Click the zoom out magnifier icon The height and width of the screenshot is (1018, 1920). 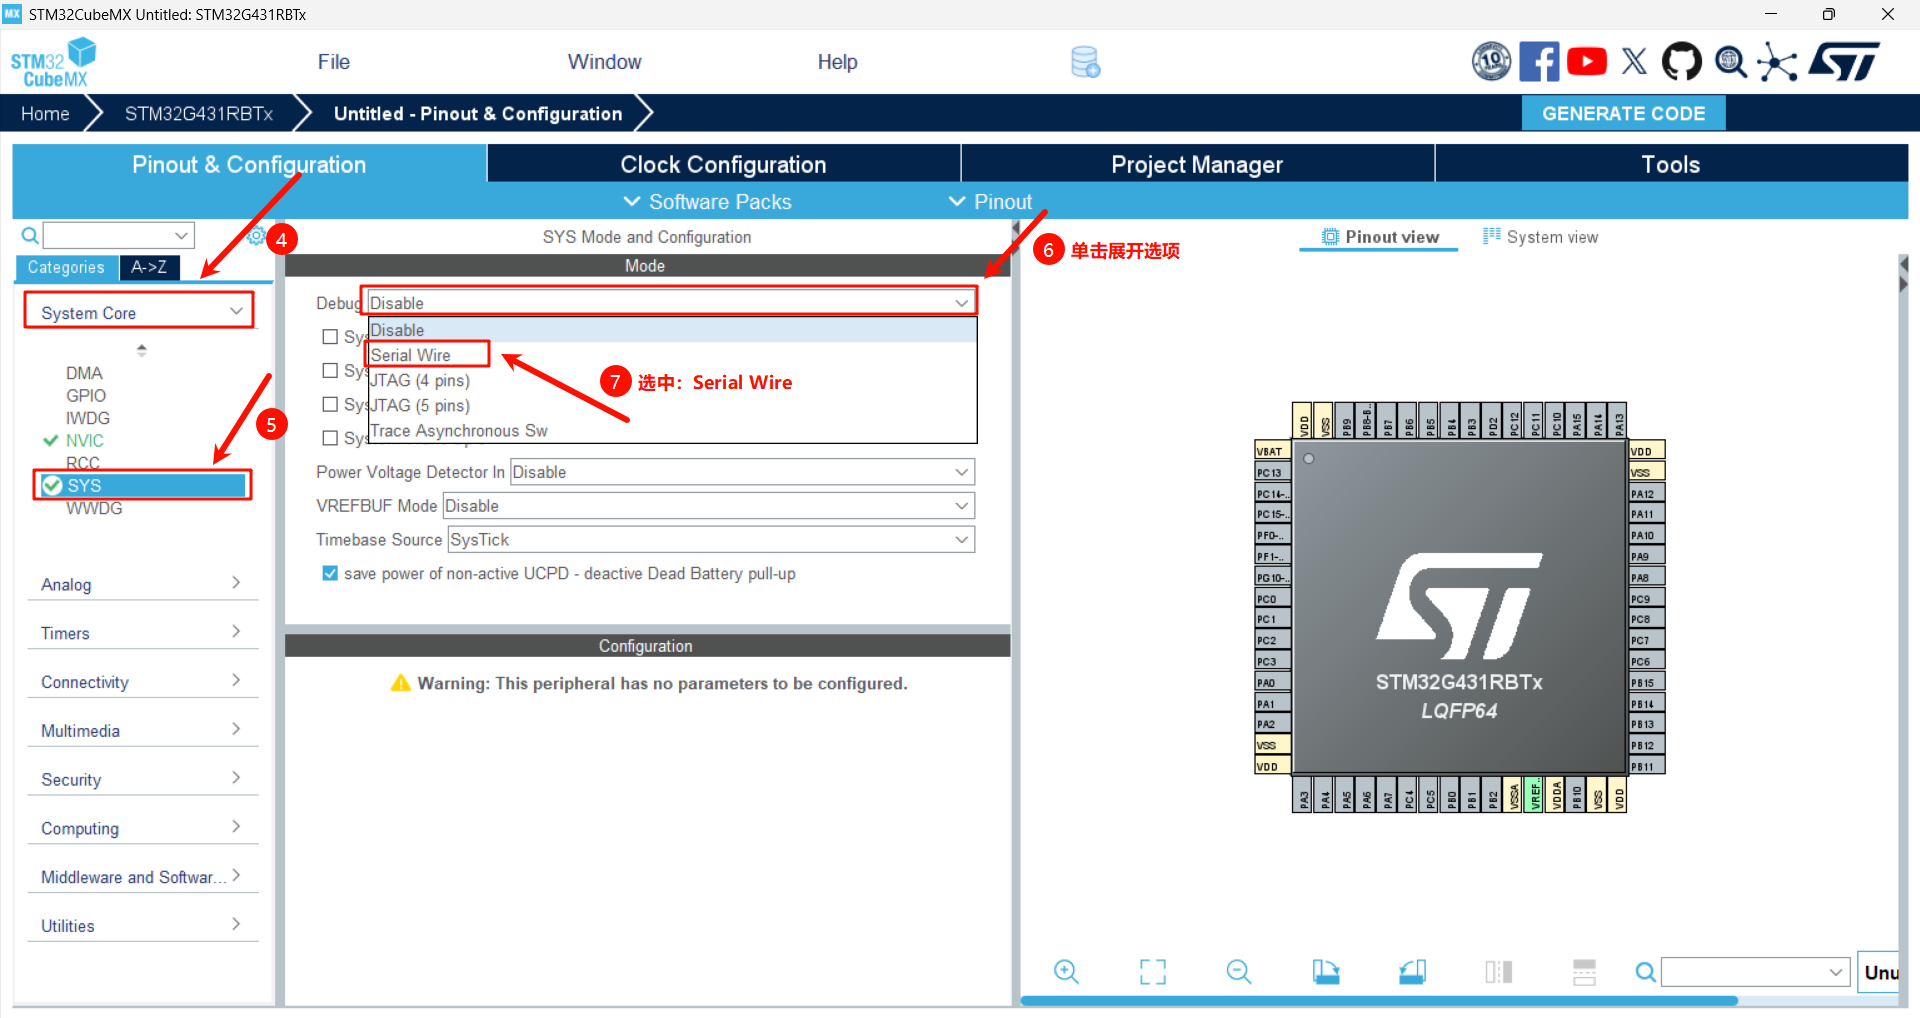(x=1238, y=972)
